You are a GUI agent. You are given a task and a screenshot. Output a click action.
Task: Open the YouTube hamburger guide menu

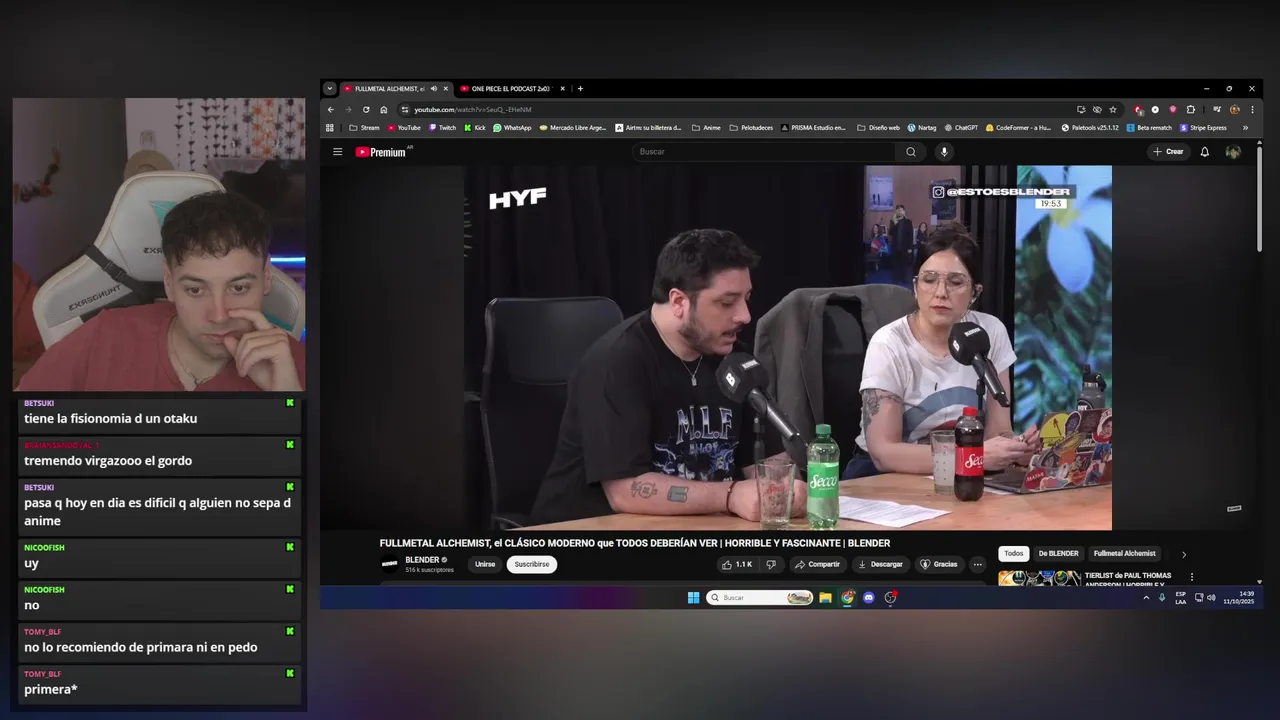point(337,152)
